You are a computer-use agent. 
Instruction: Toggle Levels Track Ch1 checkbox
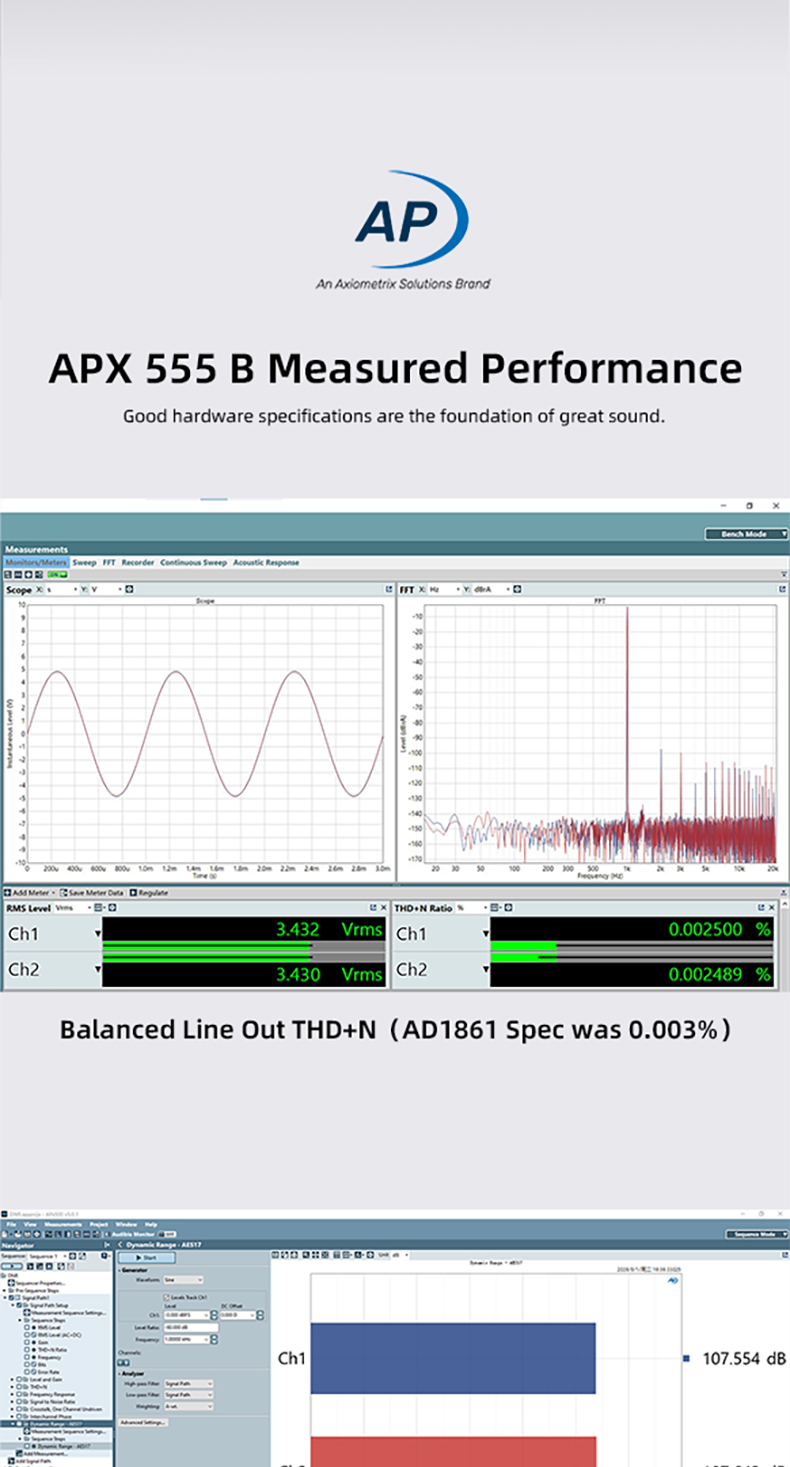point(166,1297)
